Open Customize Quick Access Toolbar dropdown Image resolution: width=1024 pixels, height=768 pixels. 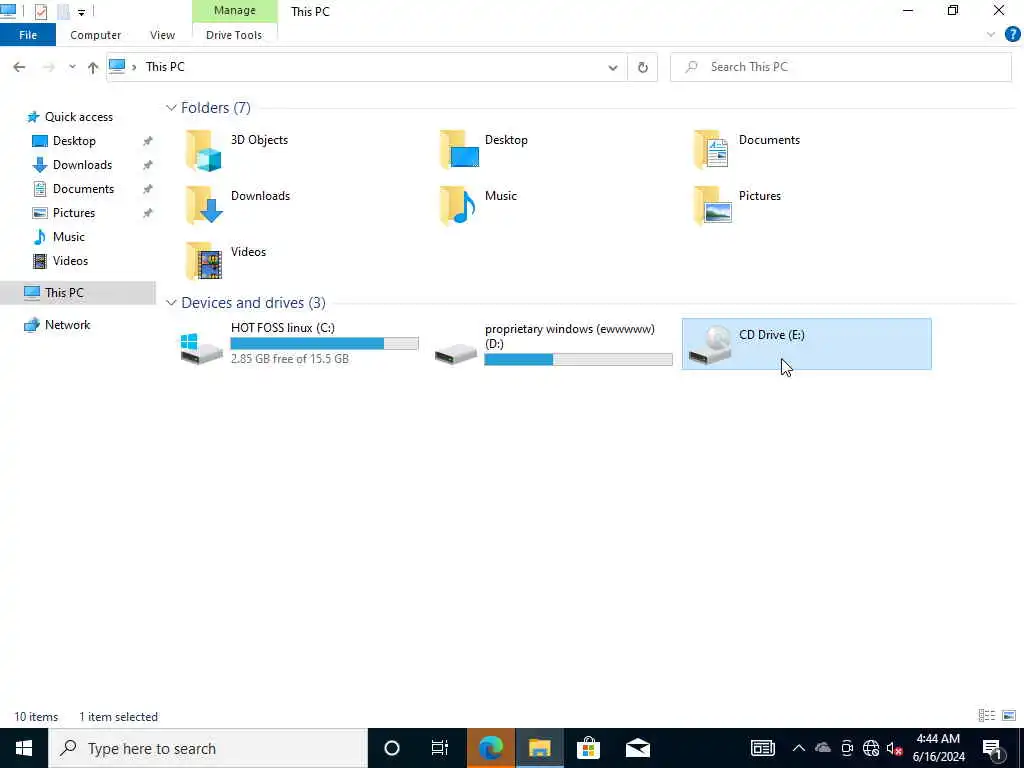(81, 12)
